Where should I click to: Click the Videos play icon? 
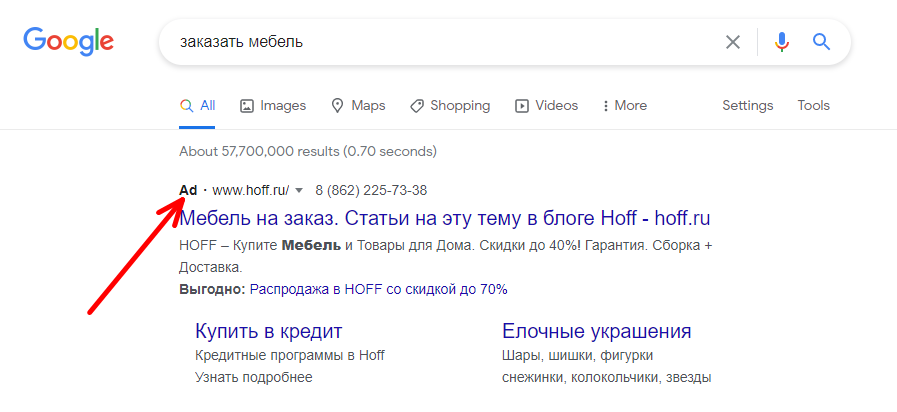point(521,106)
